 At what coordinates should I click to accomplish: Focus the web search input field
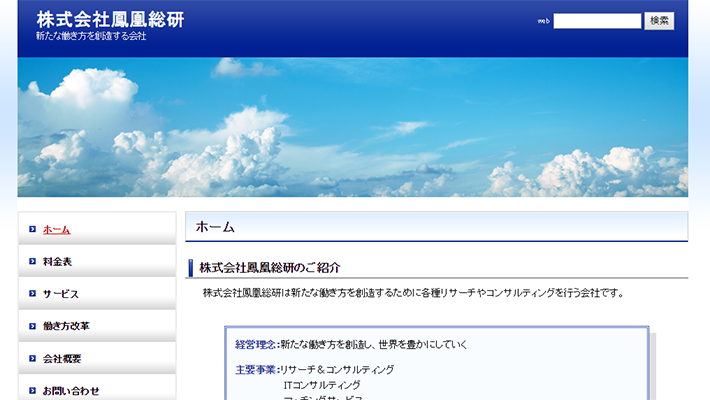pyautogui.click(x=597, y=21)
